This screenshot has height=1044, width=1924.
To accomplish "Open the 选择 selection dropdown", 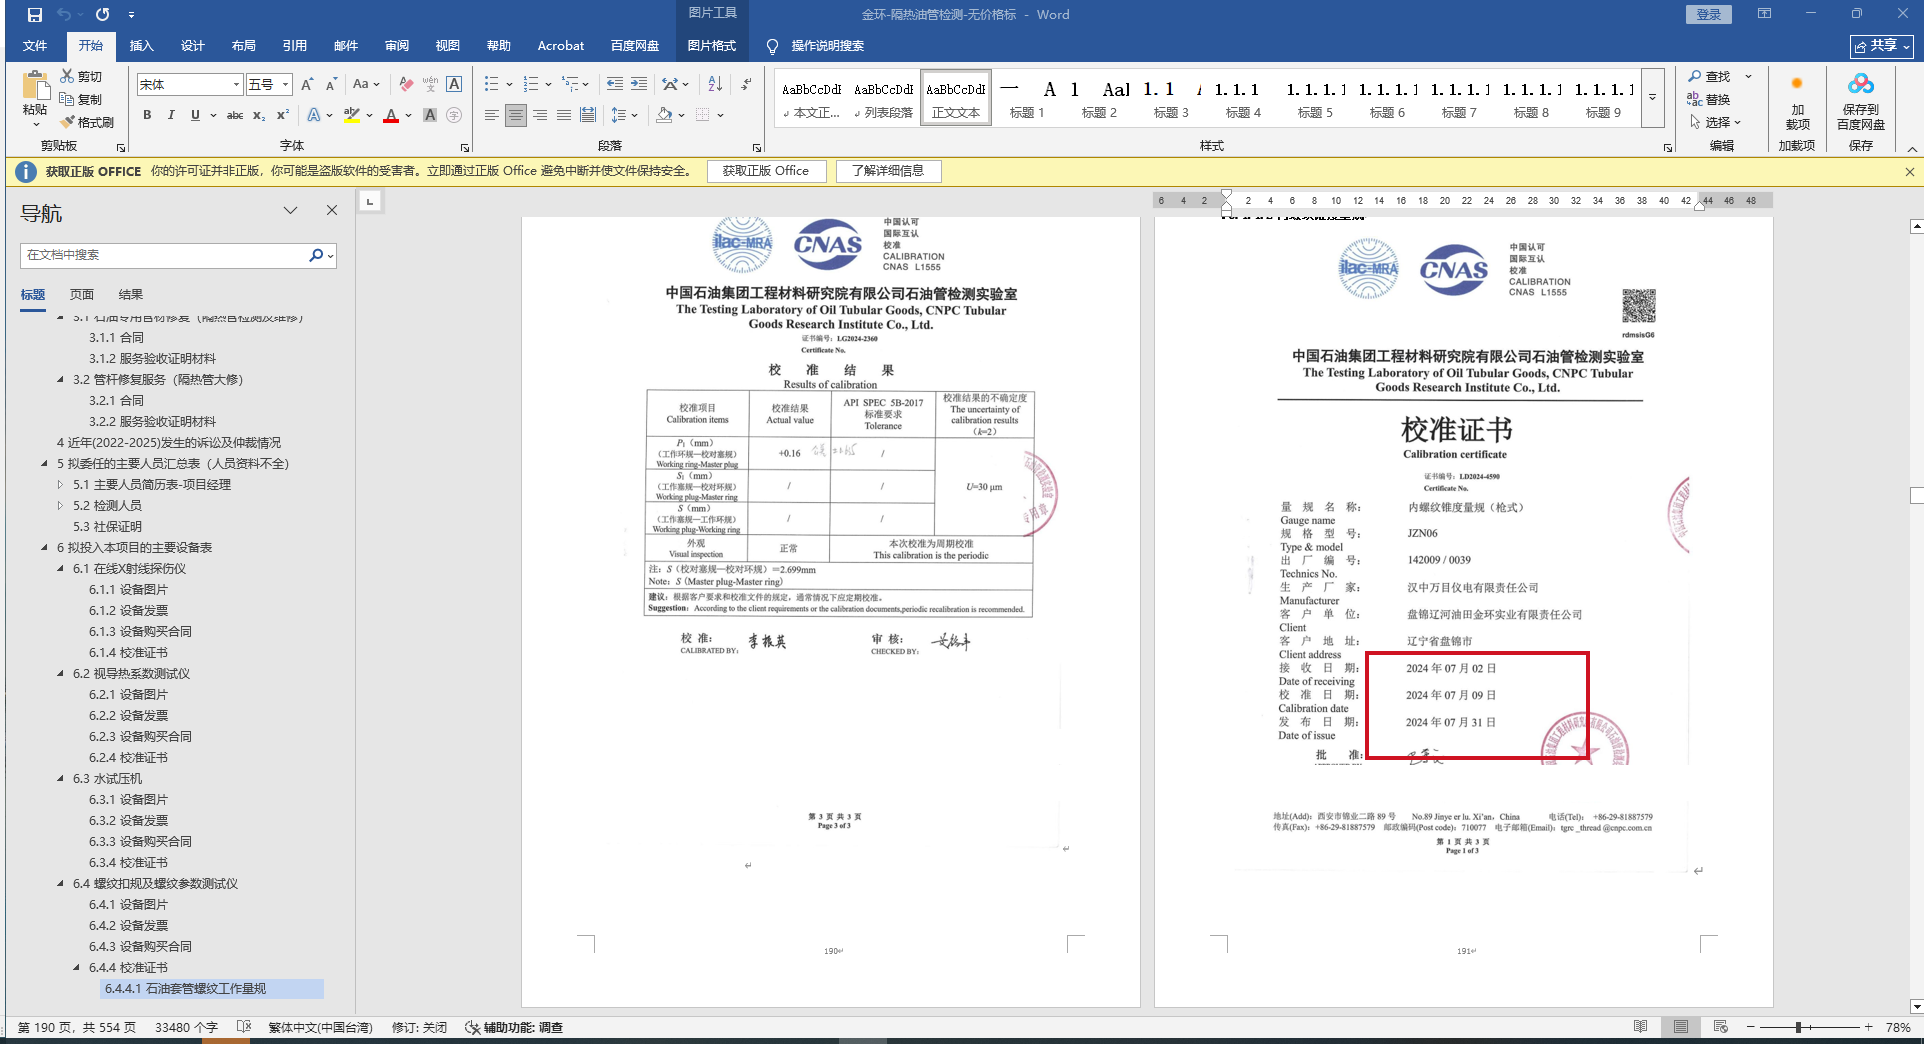I will coord(1717,122).
